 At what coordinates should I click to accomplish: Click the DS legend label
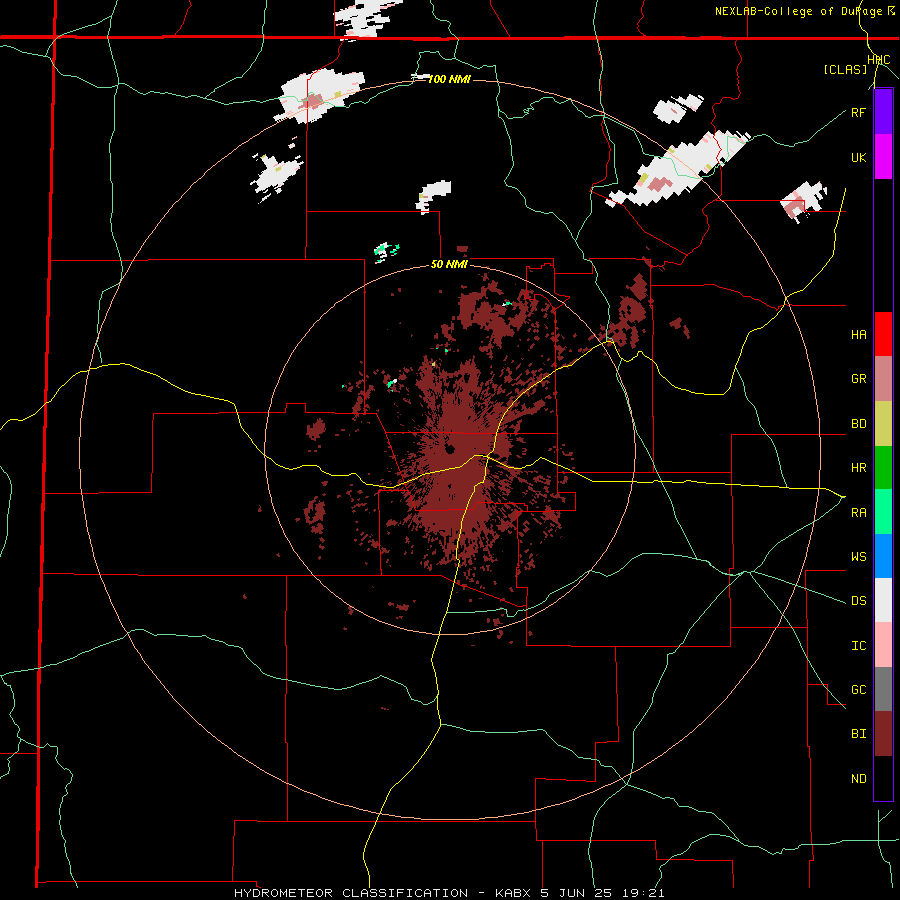[858, 601]
